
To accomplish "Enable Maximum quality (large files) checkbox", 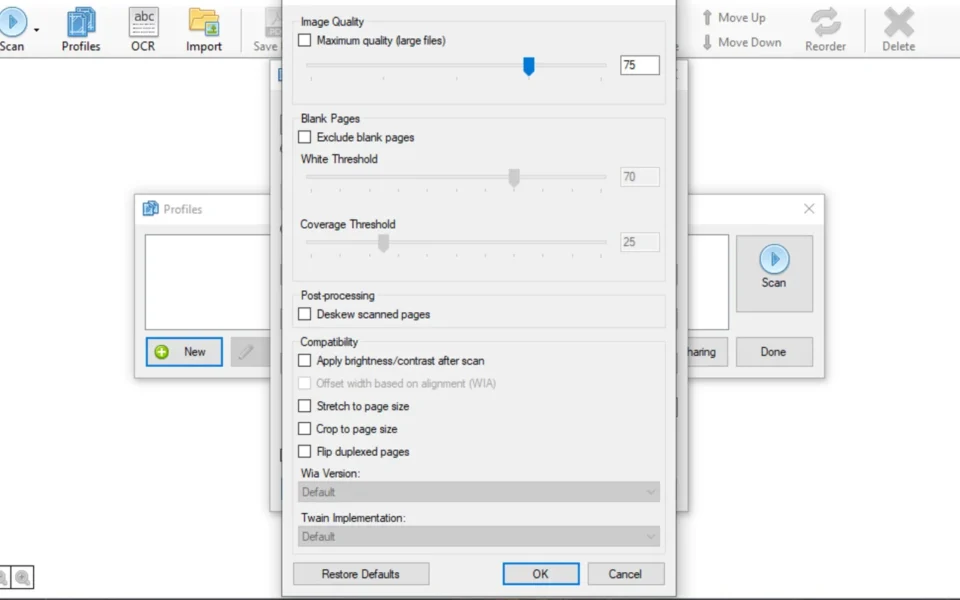I will 304,40.
